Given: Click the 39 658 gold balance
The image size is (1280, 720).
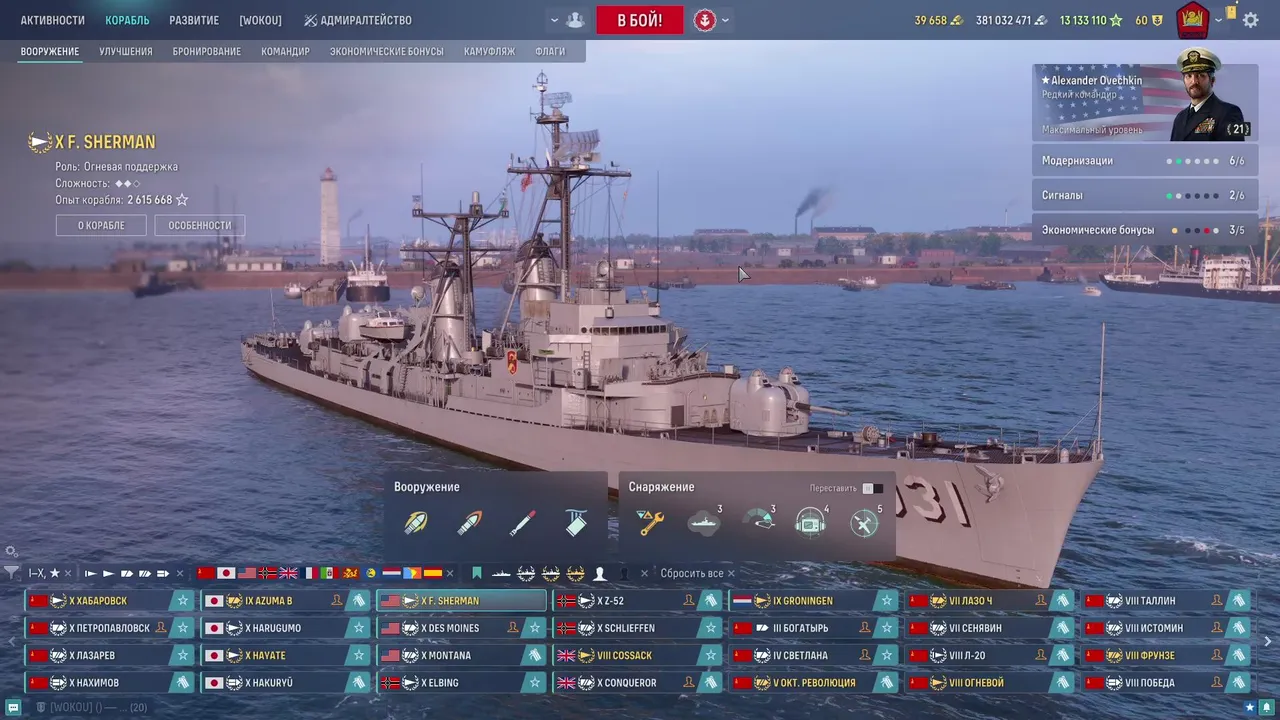Looking at the screenshot, I should point(939,20).
